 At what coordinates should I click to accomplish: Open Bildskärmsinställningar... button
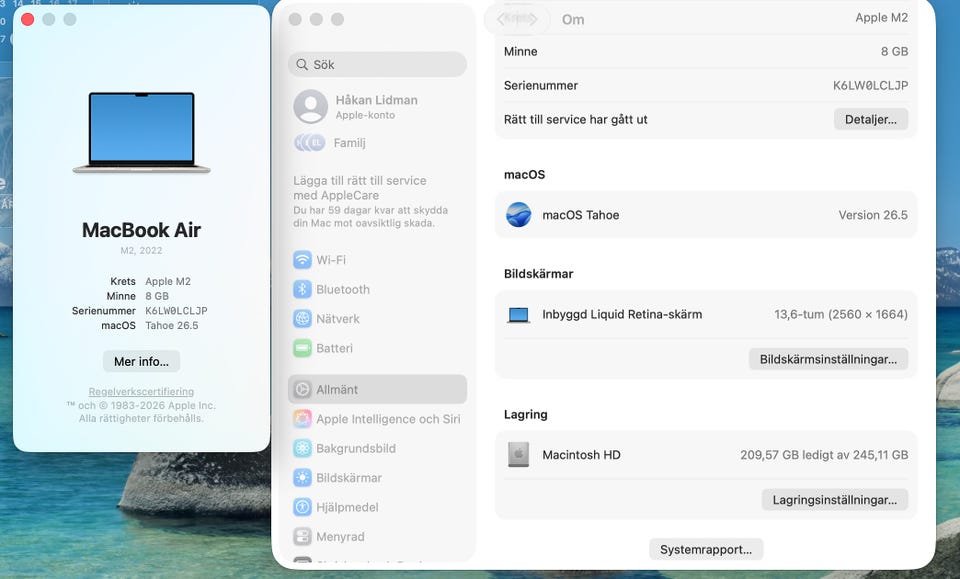click(828, 359)
